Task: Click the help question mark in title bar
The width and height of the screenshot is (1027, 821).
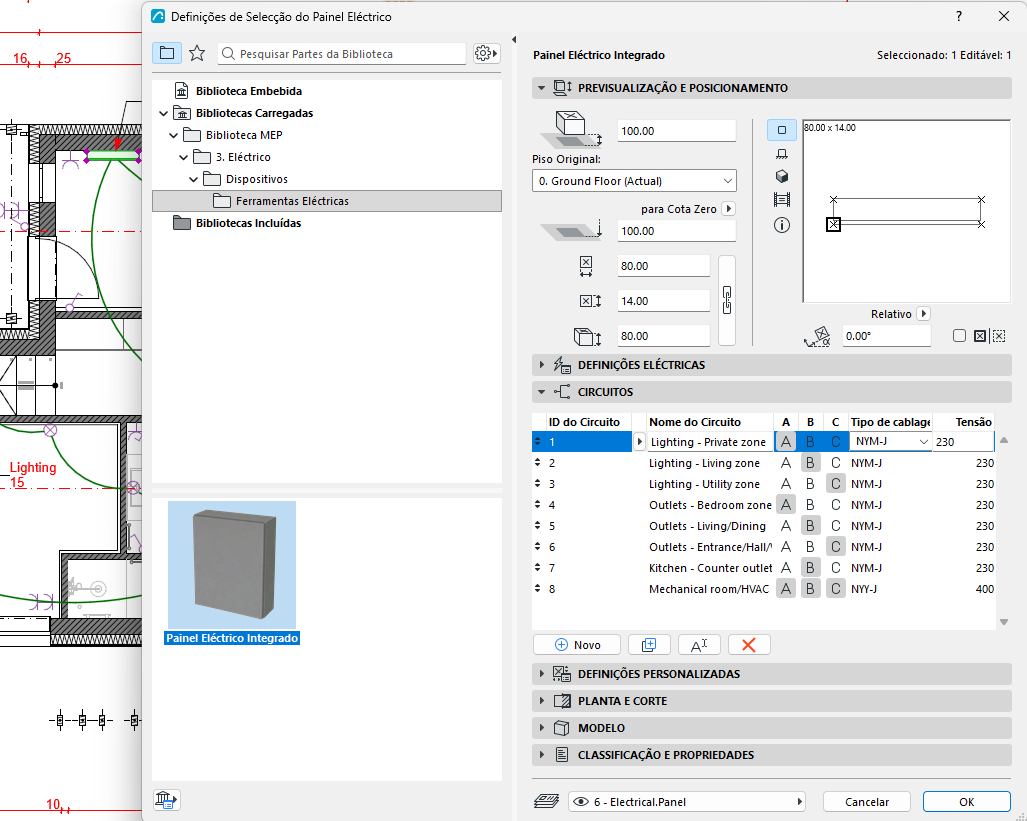Action: pyautogui.click(x=959, y=16)
